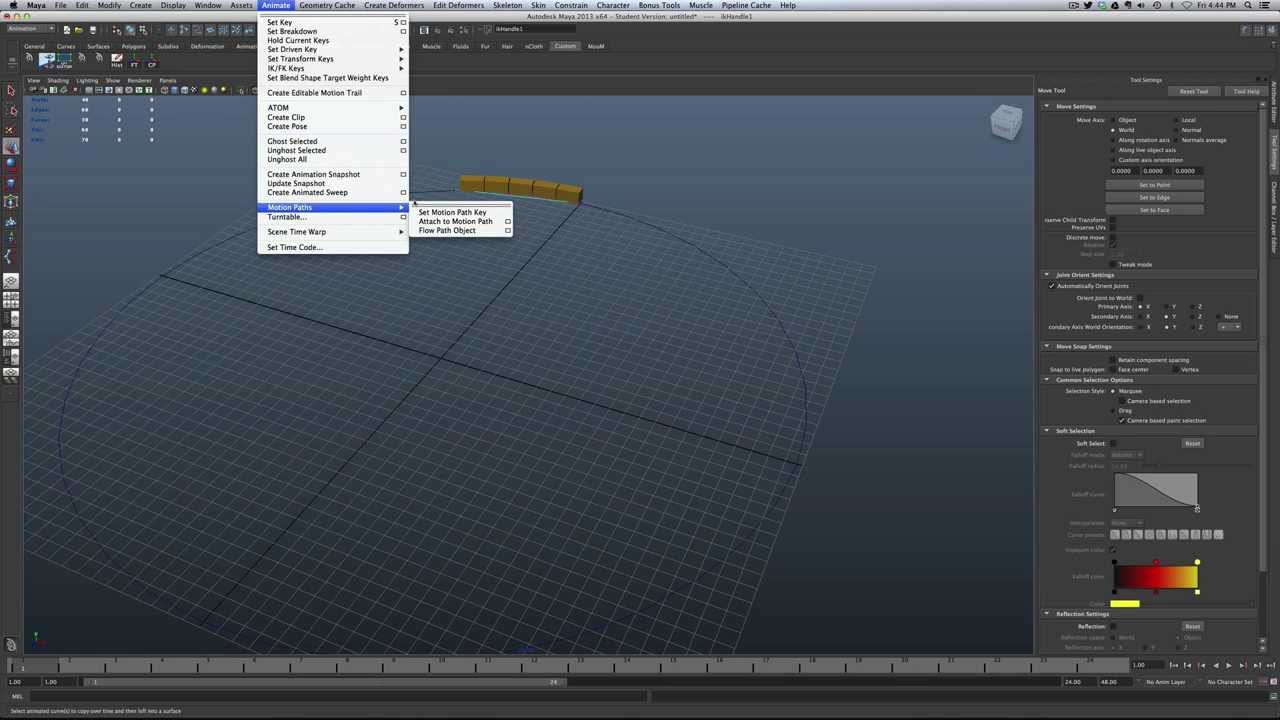Collapse Soft Selection section
Image resolution: width=1280 pixels, height=720 pixels.
tap(1047, 431)
